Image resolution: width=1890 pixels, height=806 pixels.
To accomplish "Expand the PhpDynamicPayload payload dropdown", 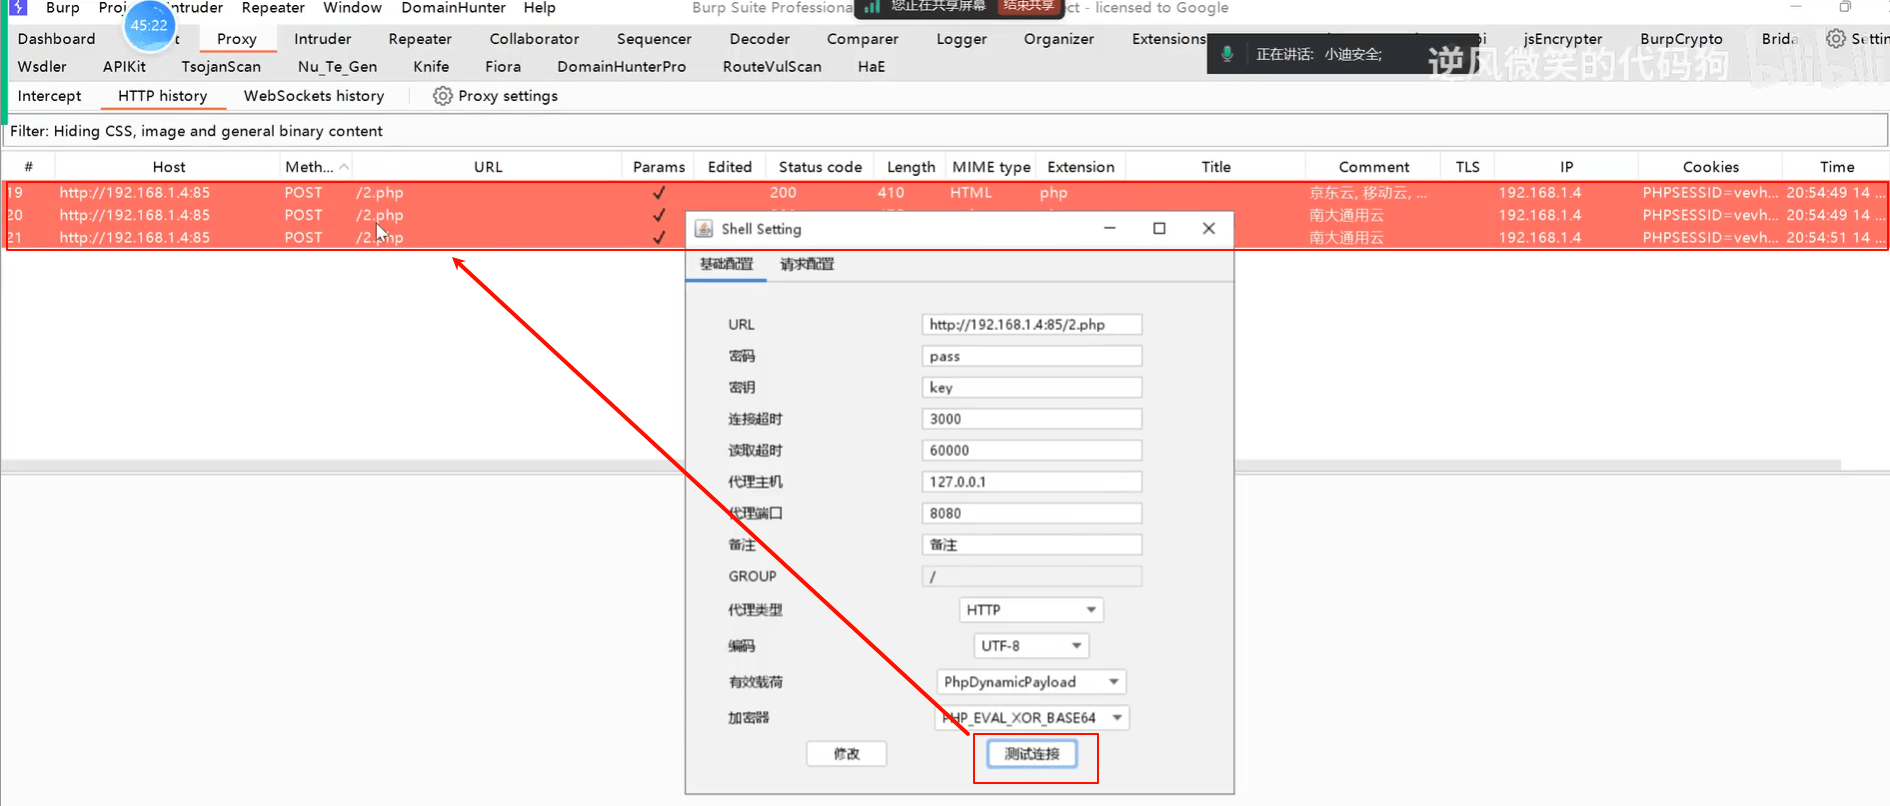I will (x=1031, y=682).
